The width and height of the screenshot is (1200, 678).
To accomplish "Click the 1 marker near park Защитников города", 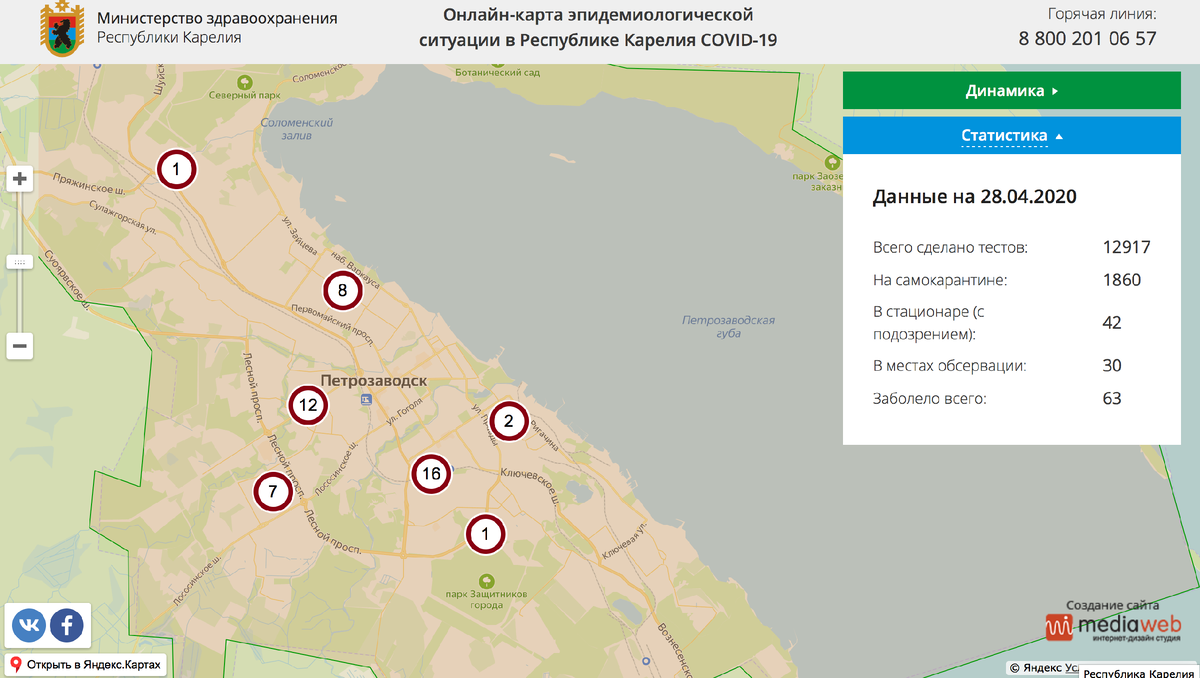I will click(485, 534).
